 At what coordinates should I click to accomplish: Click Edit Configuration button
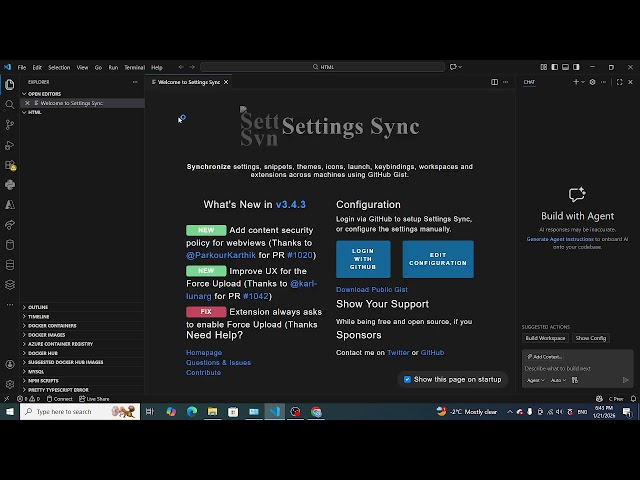click(438, 259)
